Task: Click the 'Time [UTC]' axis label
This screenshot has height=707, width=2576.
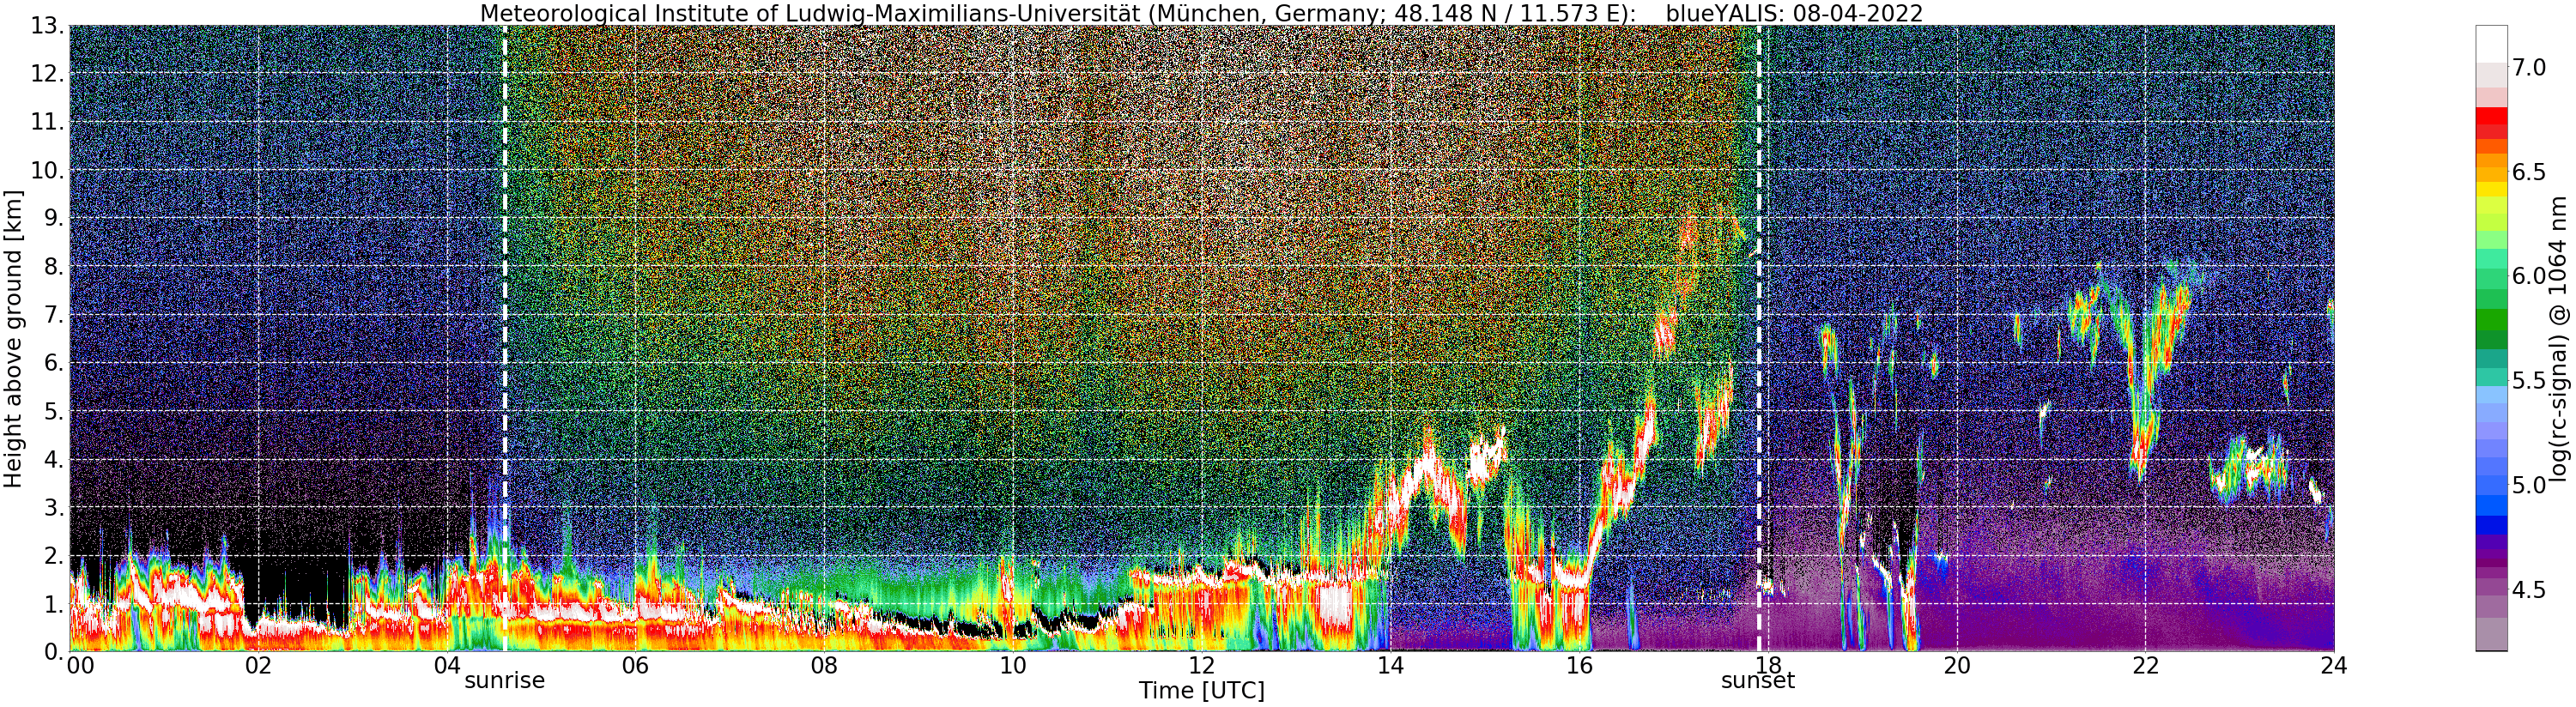Action: tap(1201, 690)
